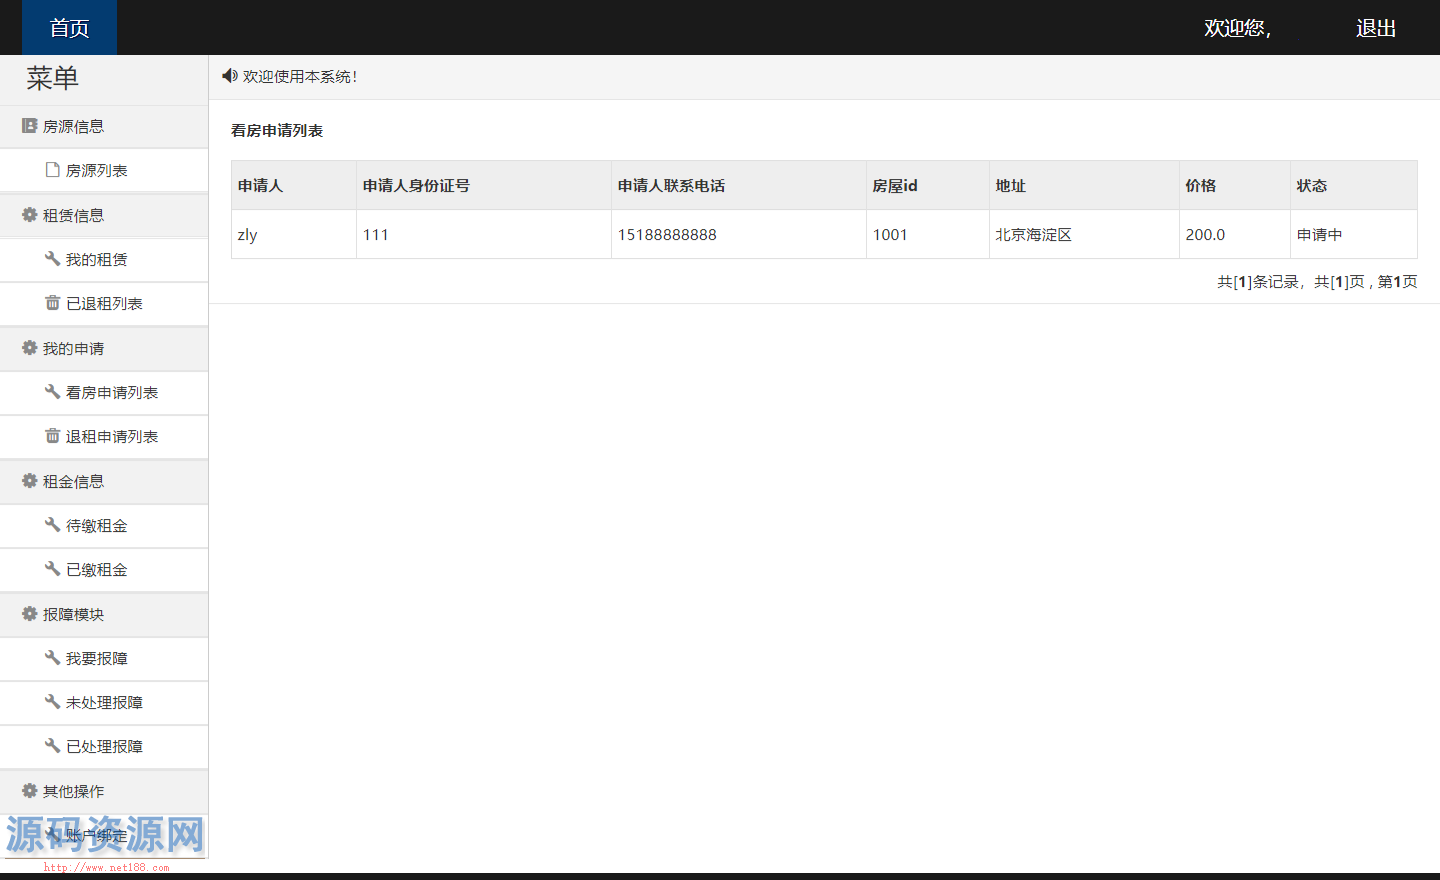Click the gear icon next to 租赁信息
Screen dimensions: 1440x880
29,215
